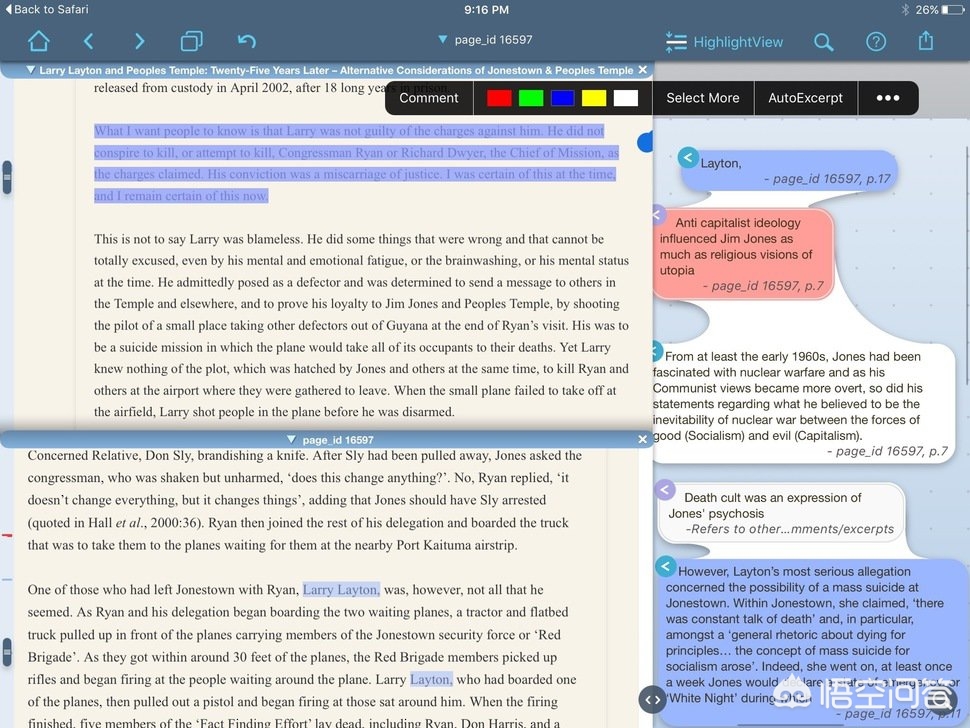
Task: Tap the Home icon in toolbar
Action: (39, 41)
